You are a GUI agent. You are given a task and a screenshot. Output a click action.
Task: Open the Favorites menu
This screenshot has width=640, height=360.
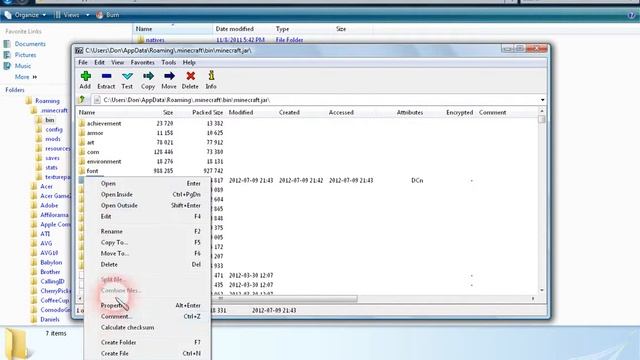[142, 62]
